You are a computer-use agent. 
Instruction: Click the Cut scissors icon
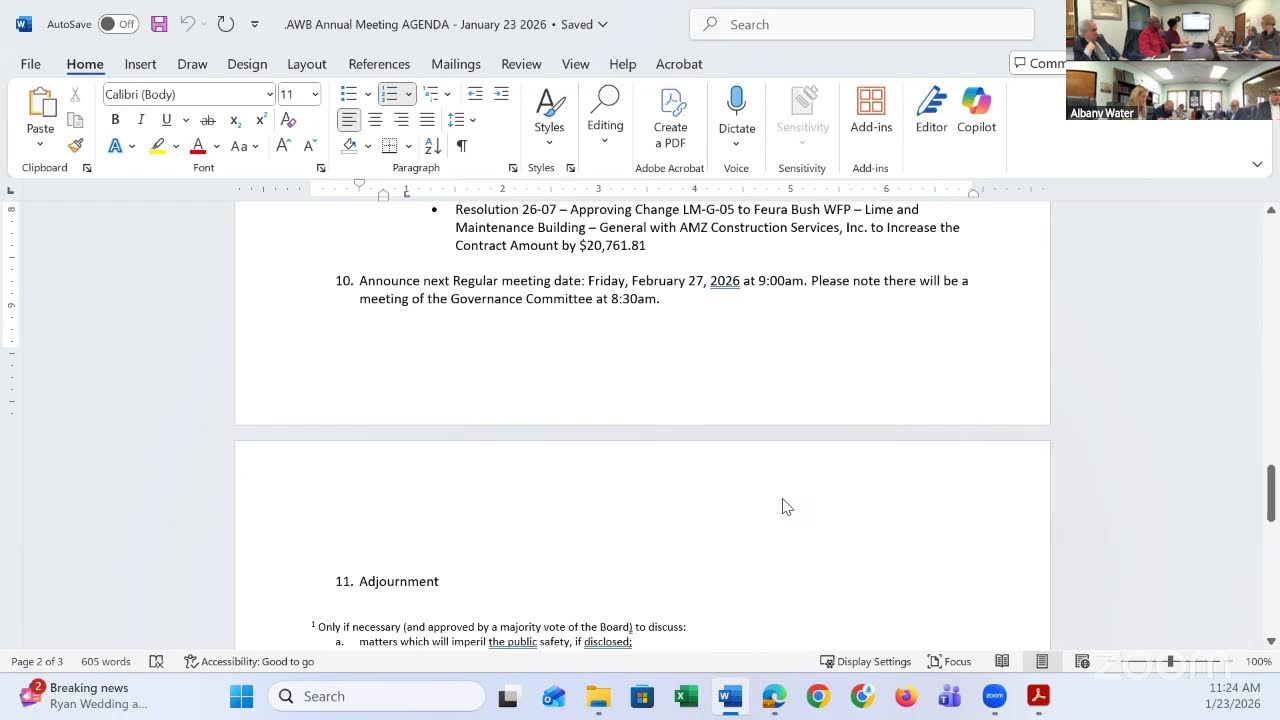point(75,94)
